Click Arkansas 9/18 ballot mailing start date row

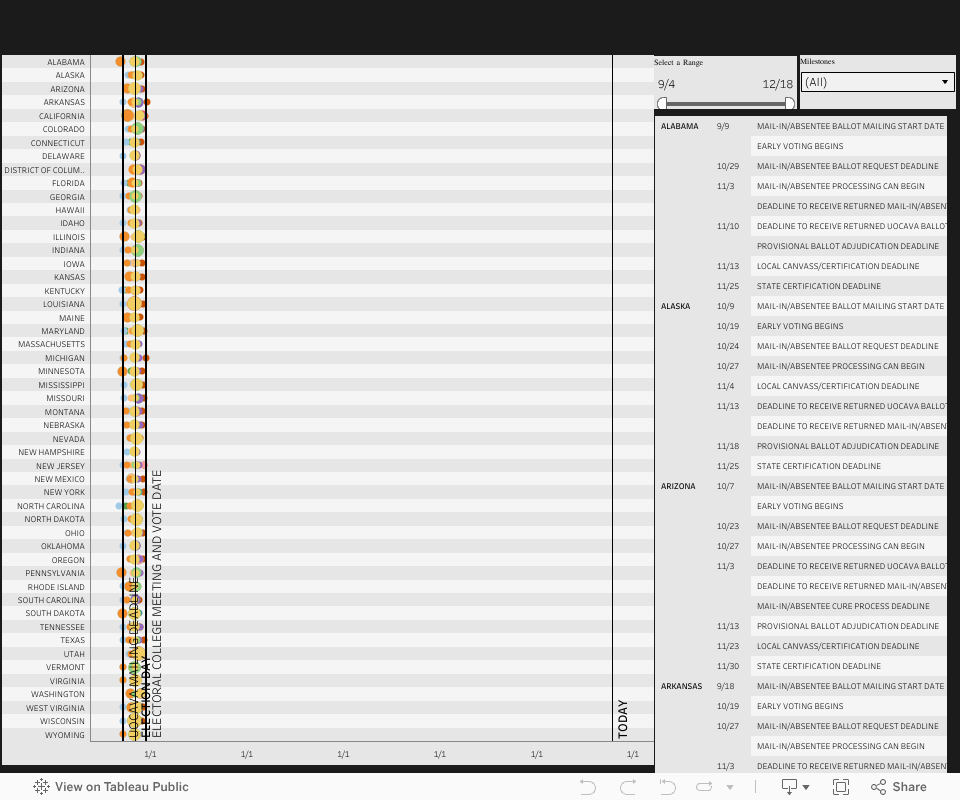(849, 686)
